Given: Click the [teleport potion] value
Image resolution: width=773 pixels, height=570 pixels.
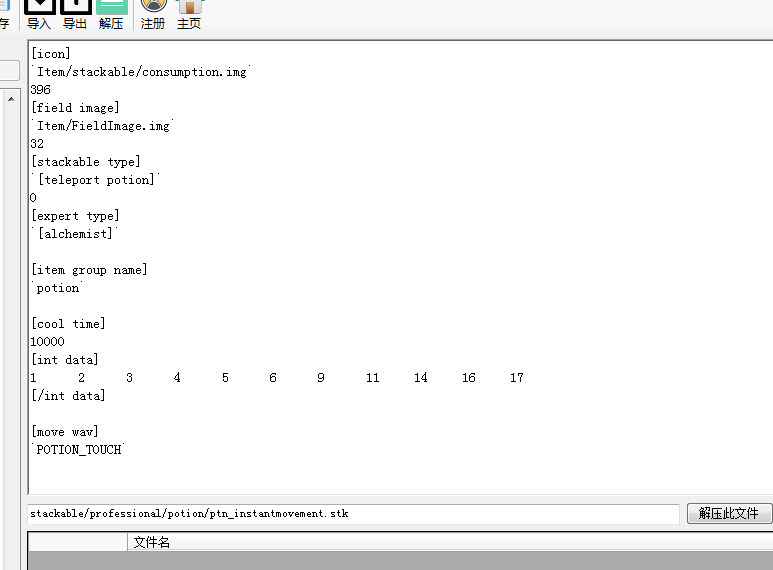Looking at the screenshot, I should (x=96, y=179).
